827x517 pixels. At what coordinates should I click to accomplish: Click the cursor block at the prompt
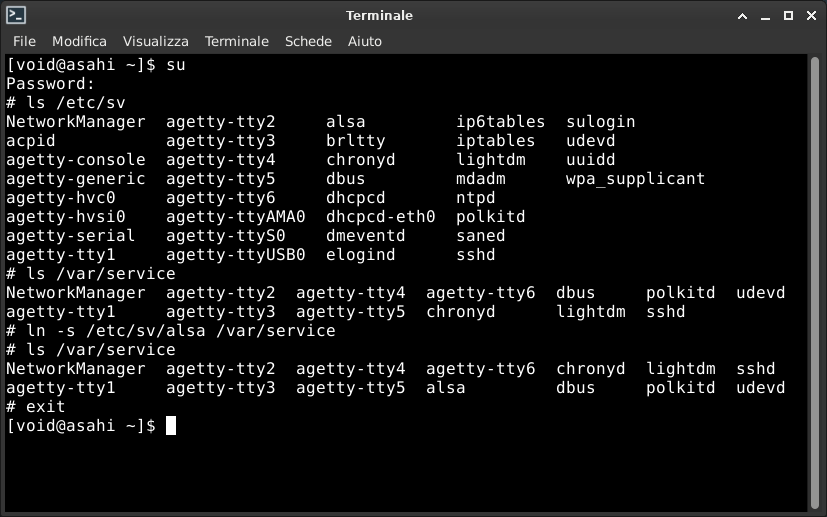171,425
